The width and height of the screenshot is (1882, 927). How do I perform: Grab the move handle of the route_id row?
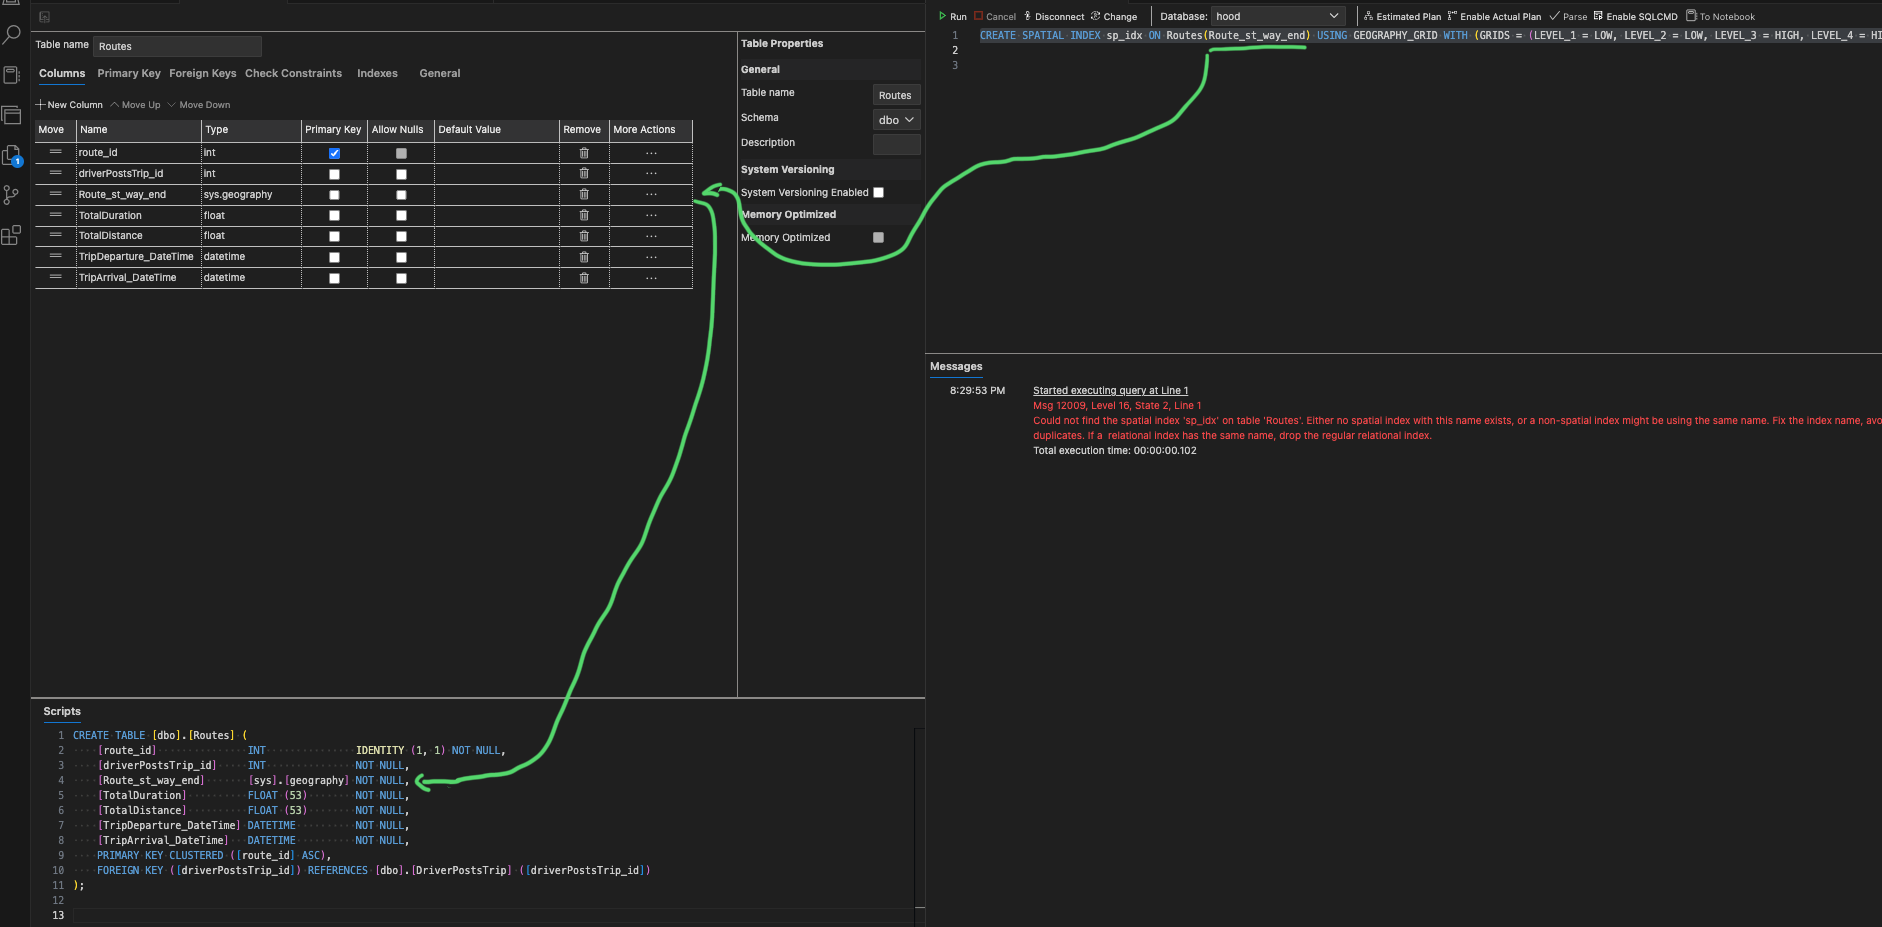click(55, 152)
